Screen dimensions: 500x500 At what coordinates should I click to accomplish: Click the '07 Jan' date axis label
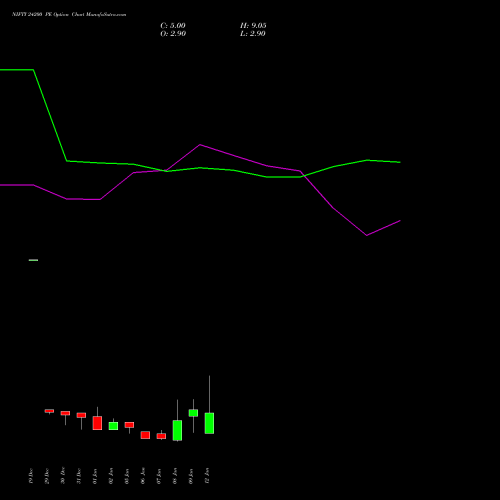pos(159,476)
